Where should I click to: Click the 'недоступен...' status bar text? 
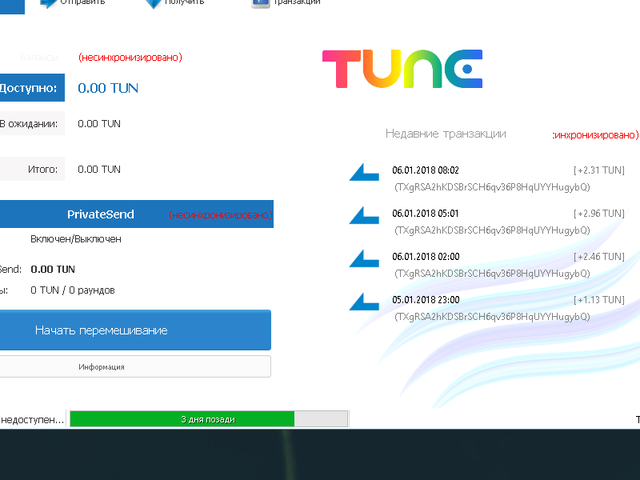pyautogui.click(x=32, y=420)
